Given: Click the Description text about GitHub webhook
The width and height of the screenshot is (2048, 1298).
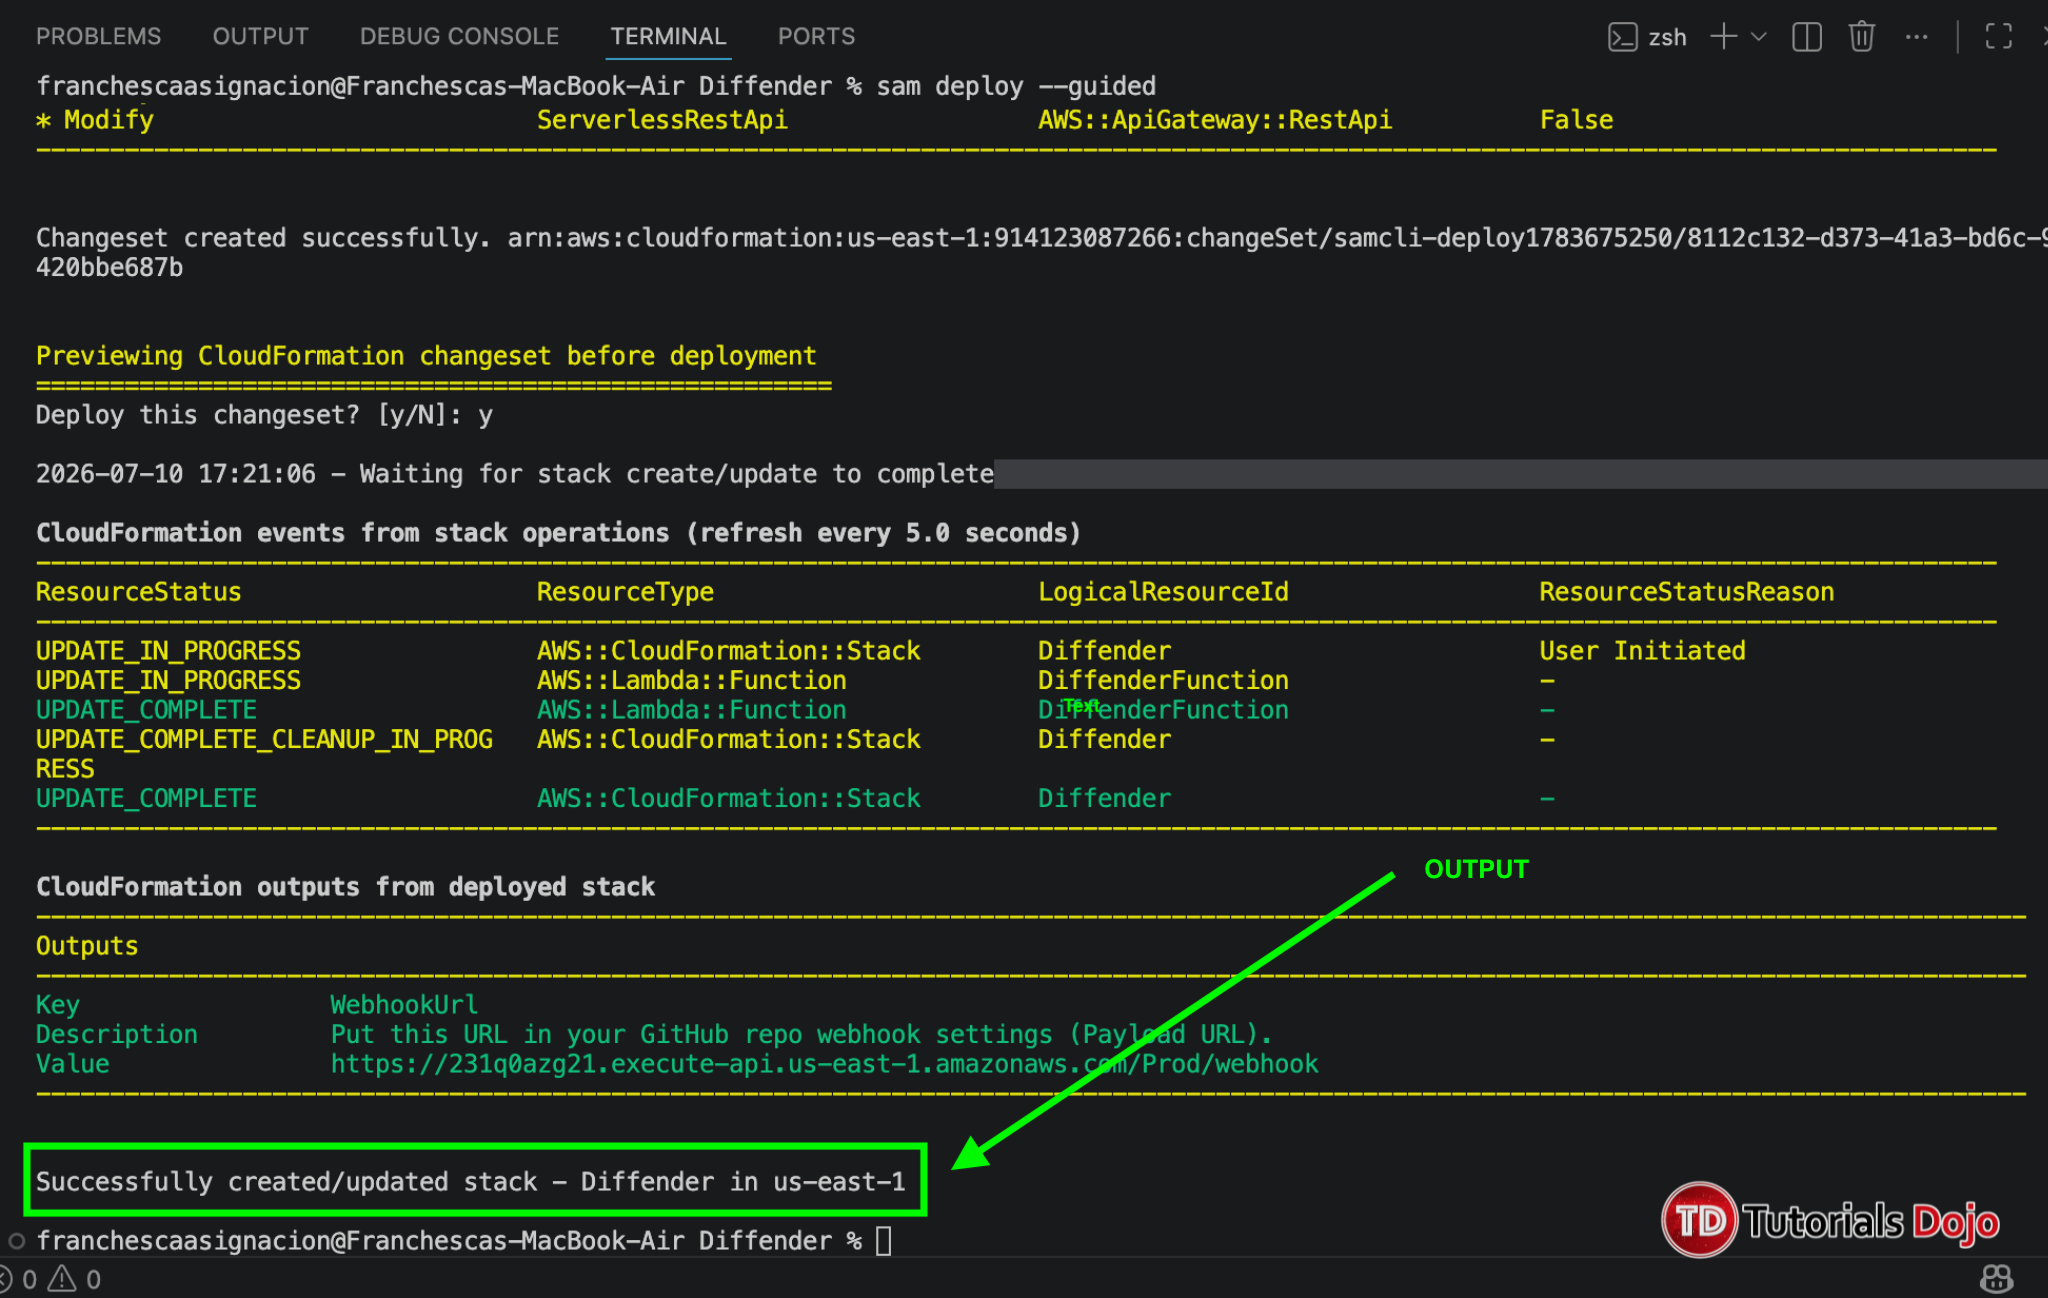Looking at the screenshot, I should [x=801, y=1034].
